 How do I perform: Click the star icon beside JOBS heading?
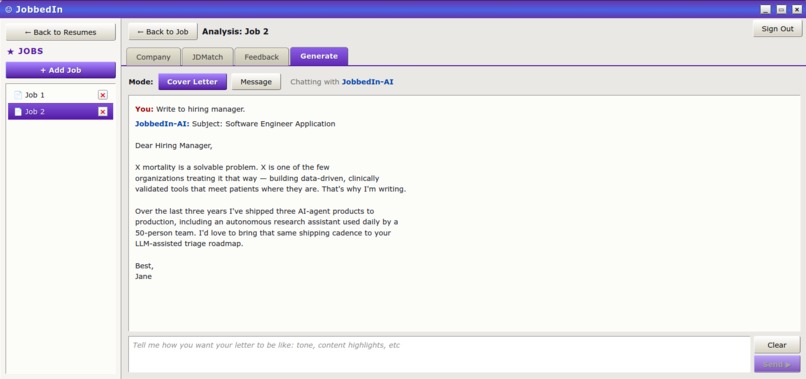point(10,51)
